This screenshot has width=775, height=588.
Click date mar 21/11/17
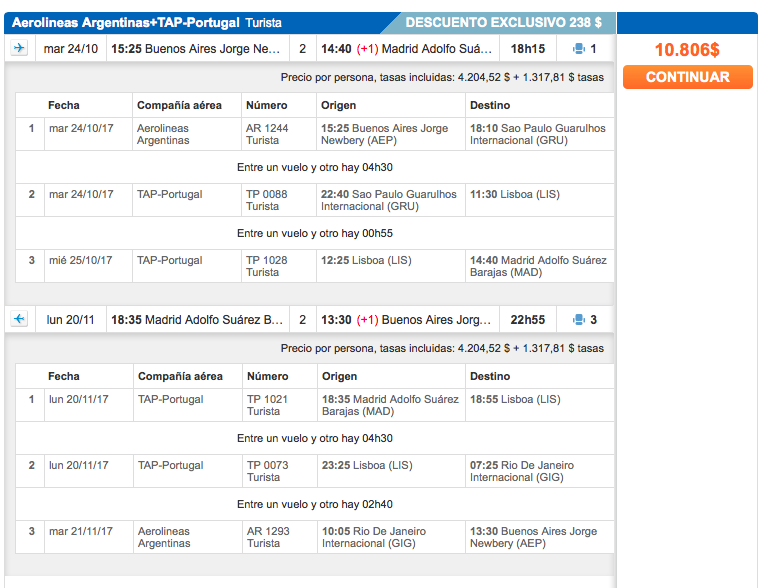(81, 531)
